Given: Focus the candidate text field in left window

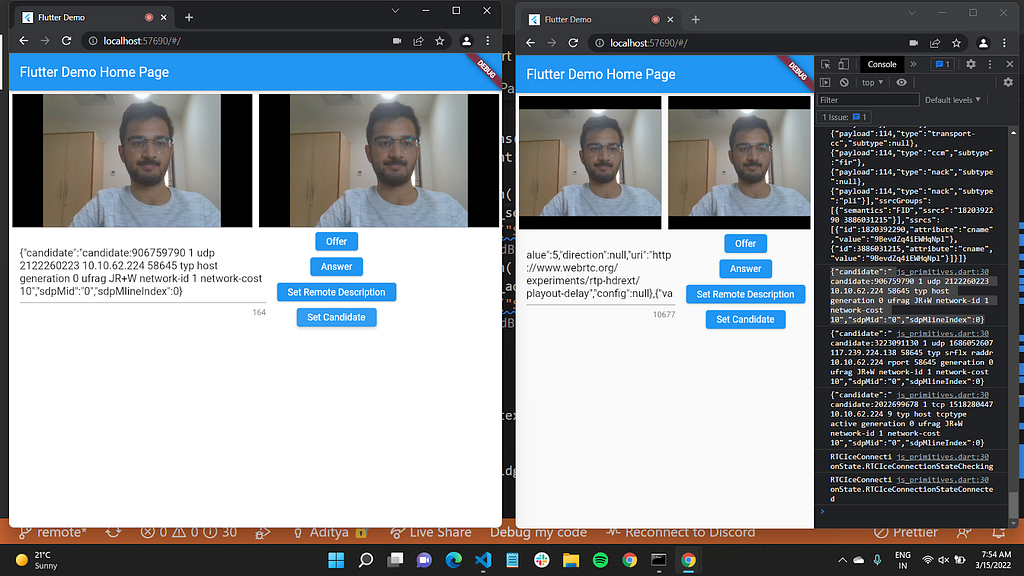Looking at the screenshot, I should pos(142,272).
